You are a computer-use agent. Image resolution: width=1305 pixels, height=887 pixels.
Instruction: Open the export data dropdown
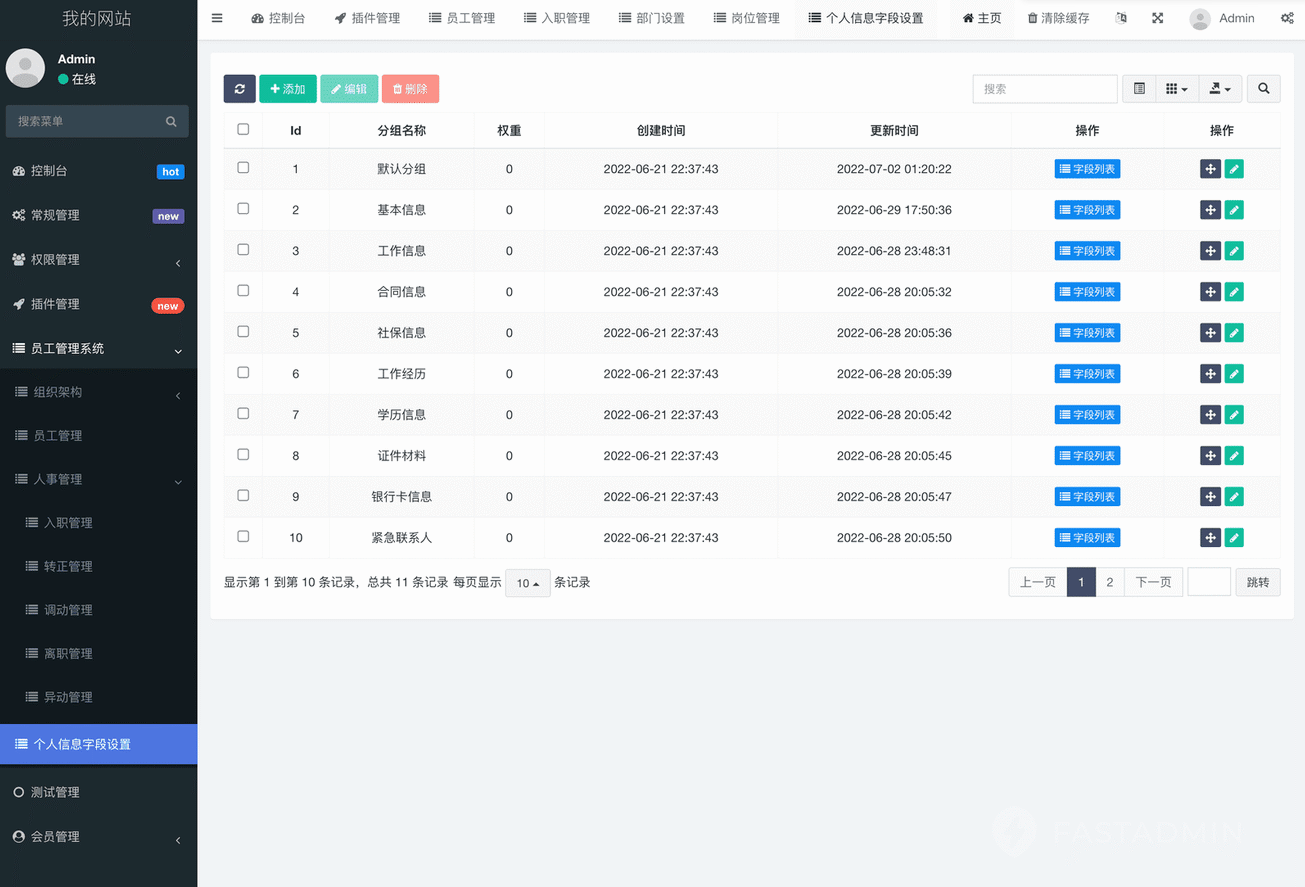[1220, 89]
